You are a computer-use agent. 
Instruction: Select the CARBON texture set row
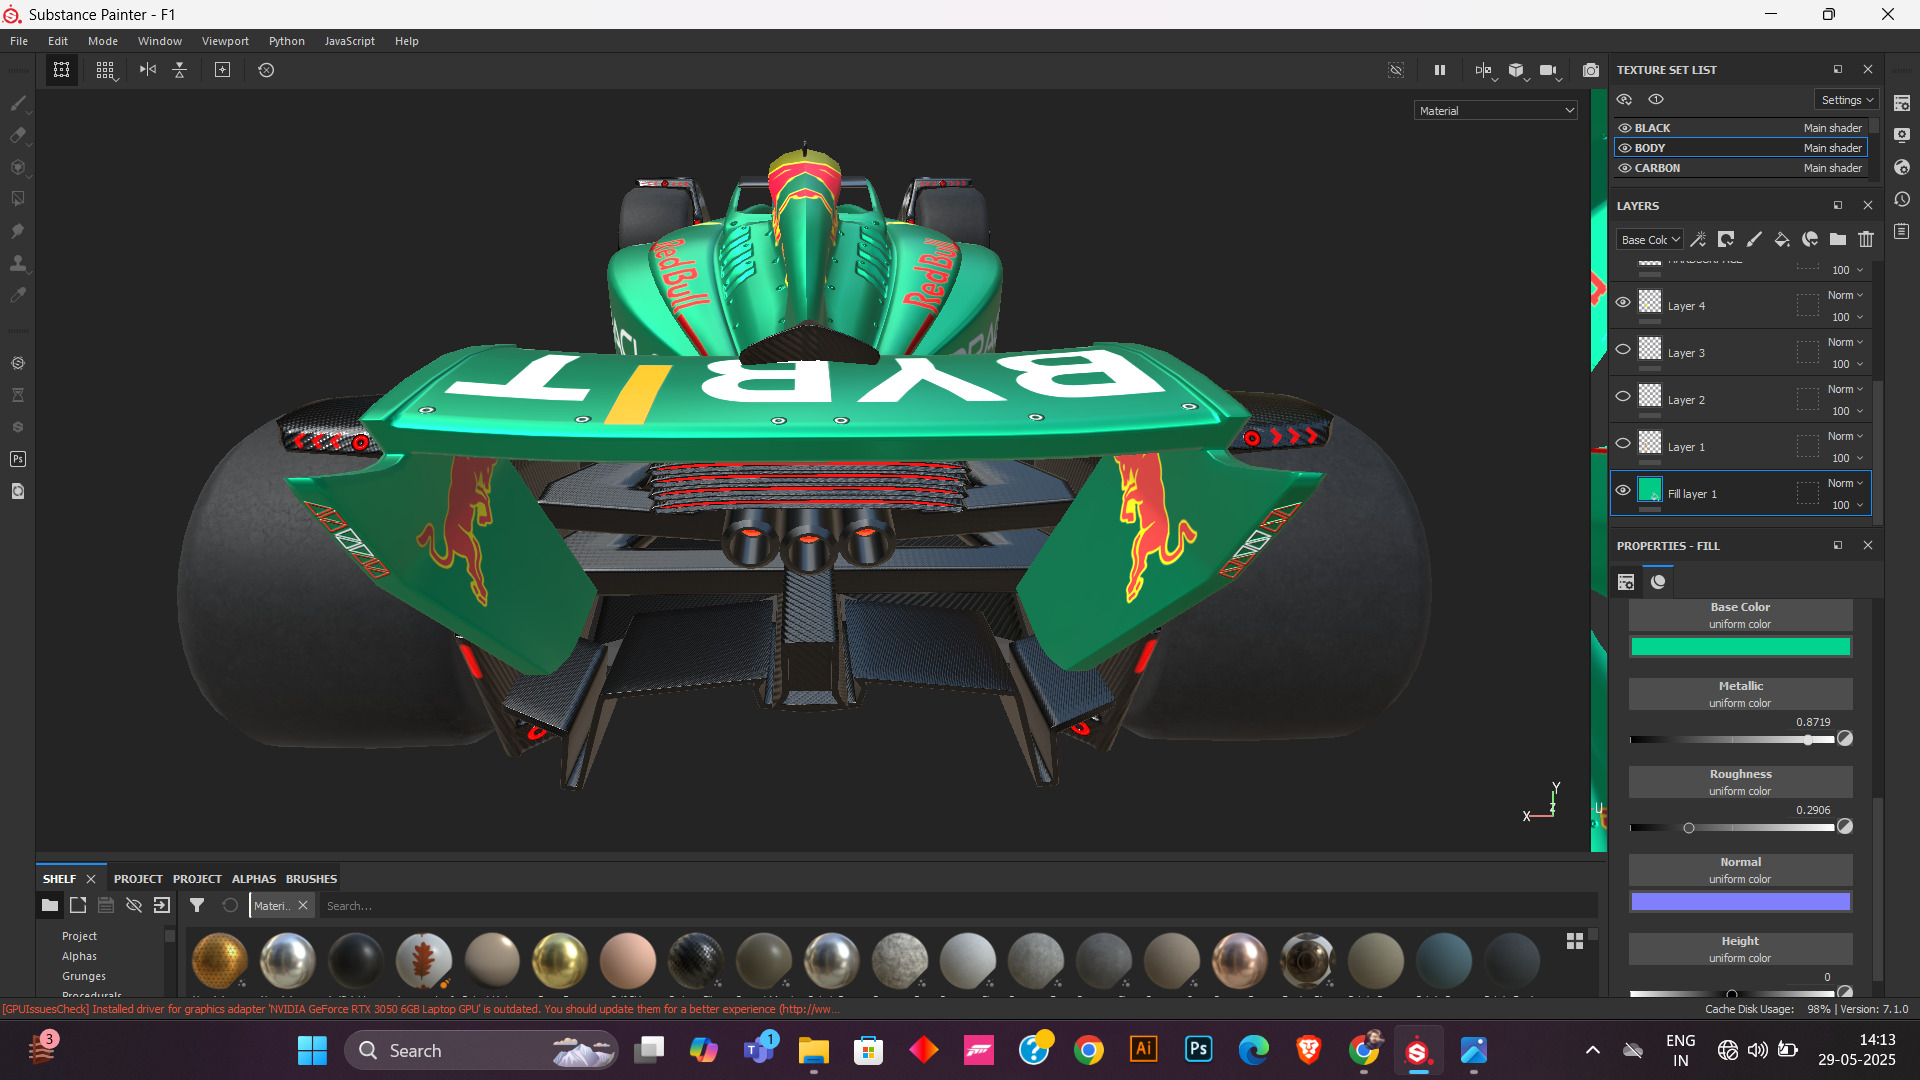tap(1741, 168)
